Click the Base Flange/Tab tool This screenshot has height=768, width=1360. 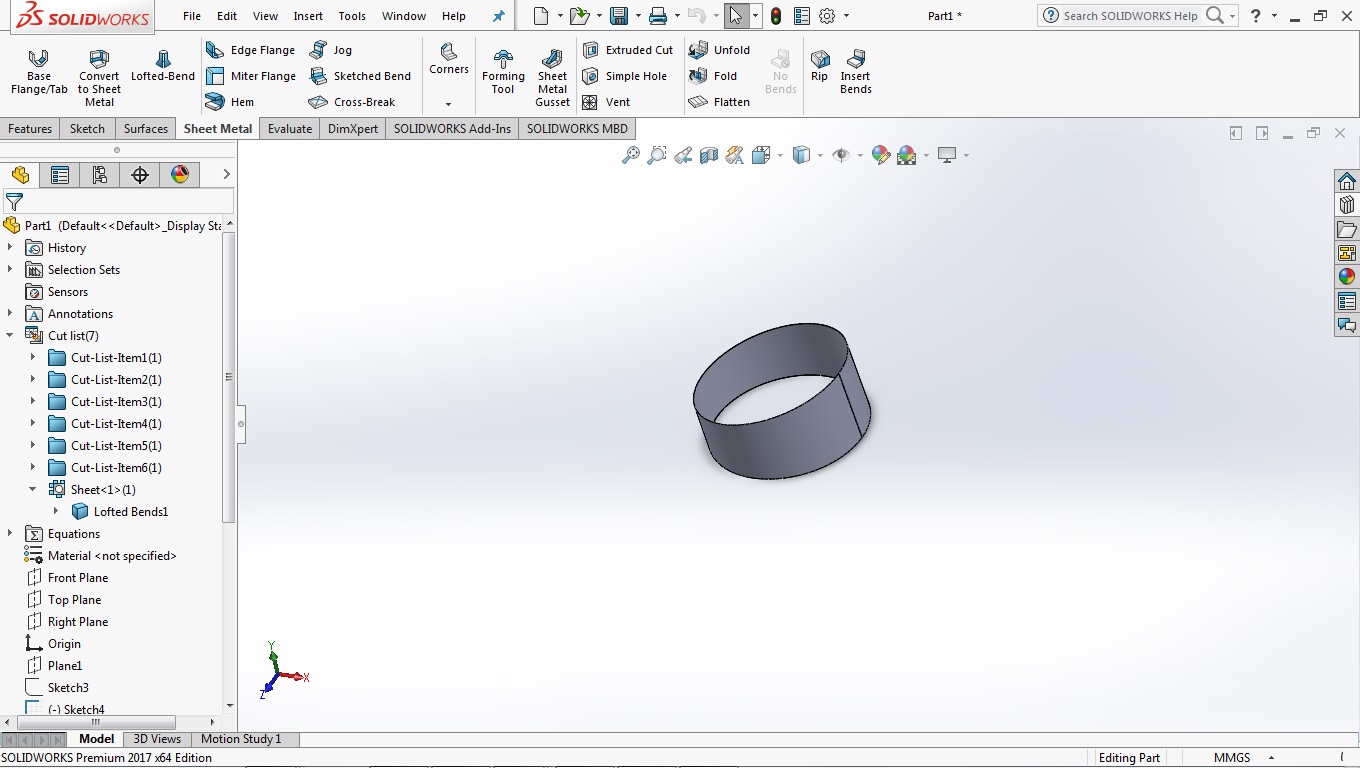[x=39, y=72]
